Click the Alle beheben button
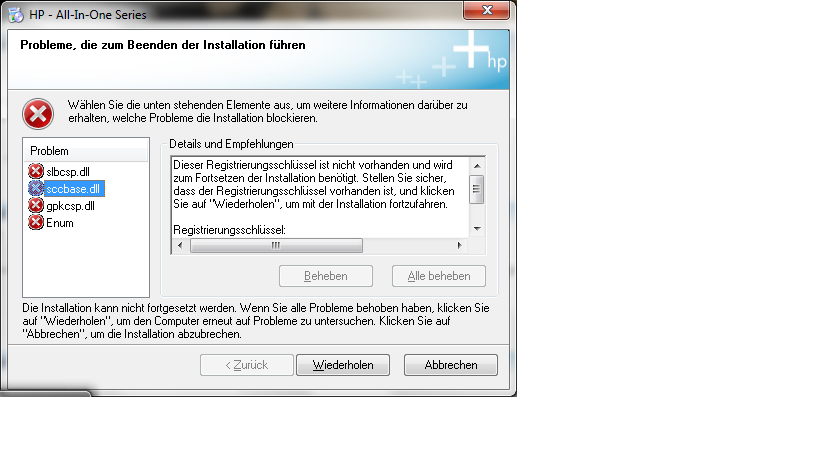The width and height of the screenshot is (819, 460). pos(439,276)
